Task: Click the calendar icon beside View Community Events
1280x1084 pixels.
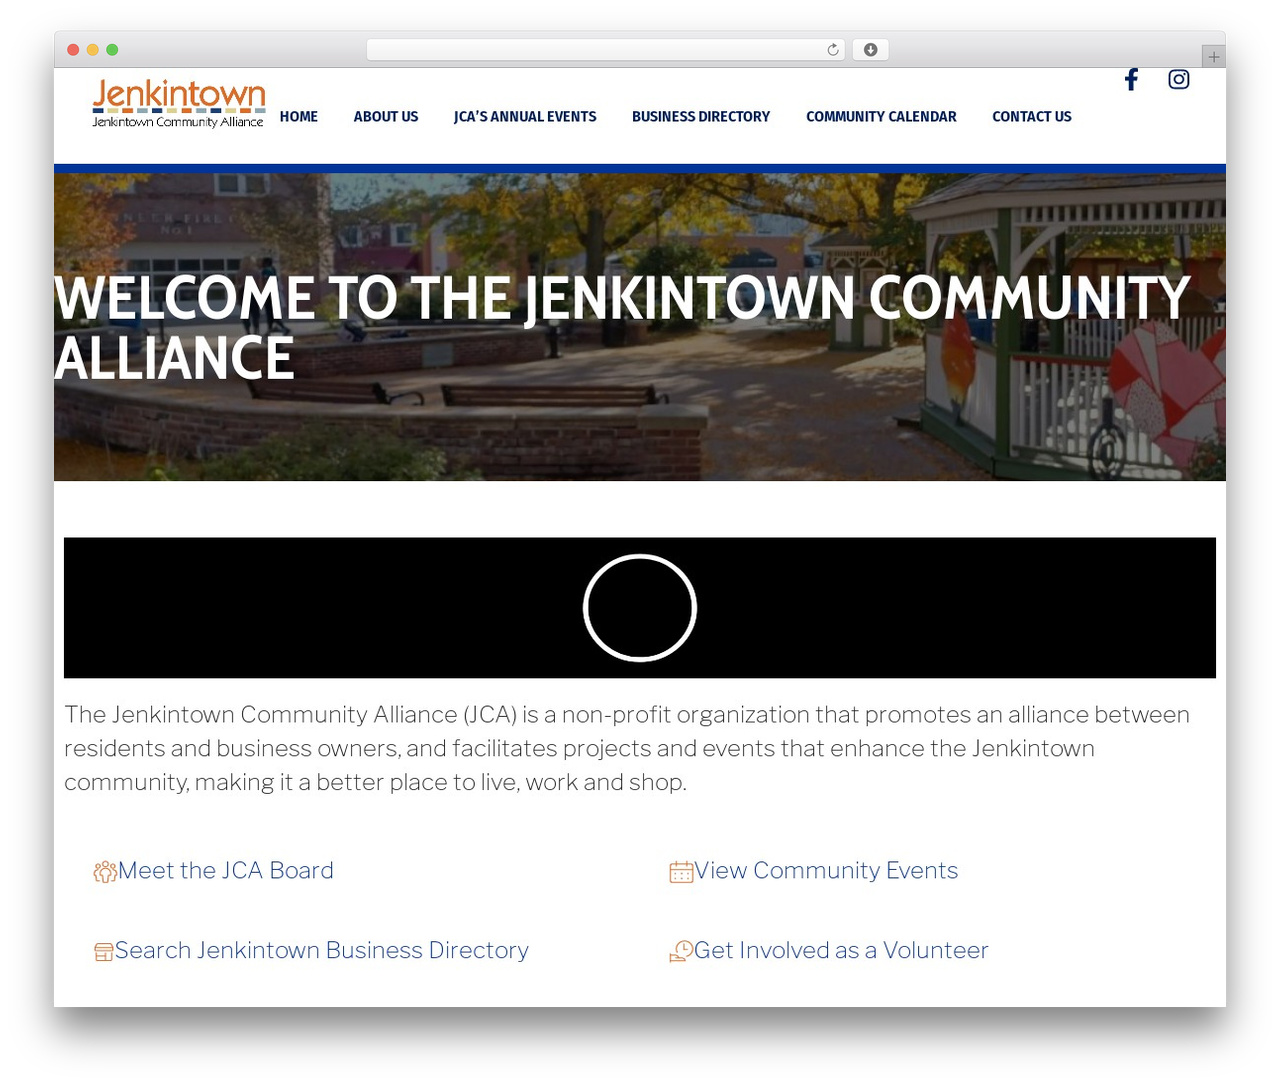Action: (681, 872)
